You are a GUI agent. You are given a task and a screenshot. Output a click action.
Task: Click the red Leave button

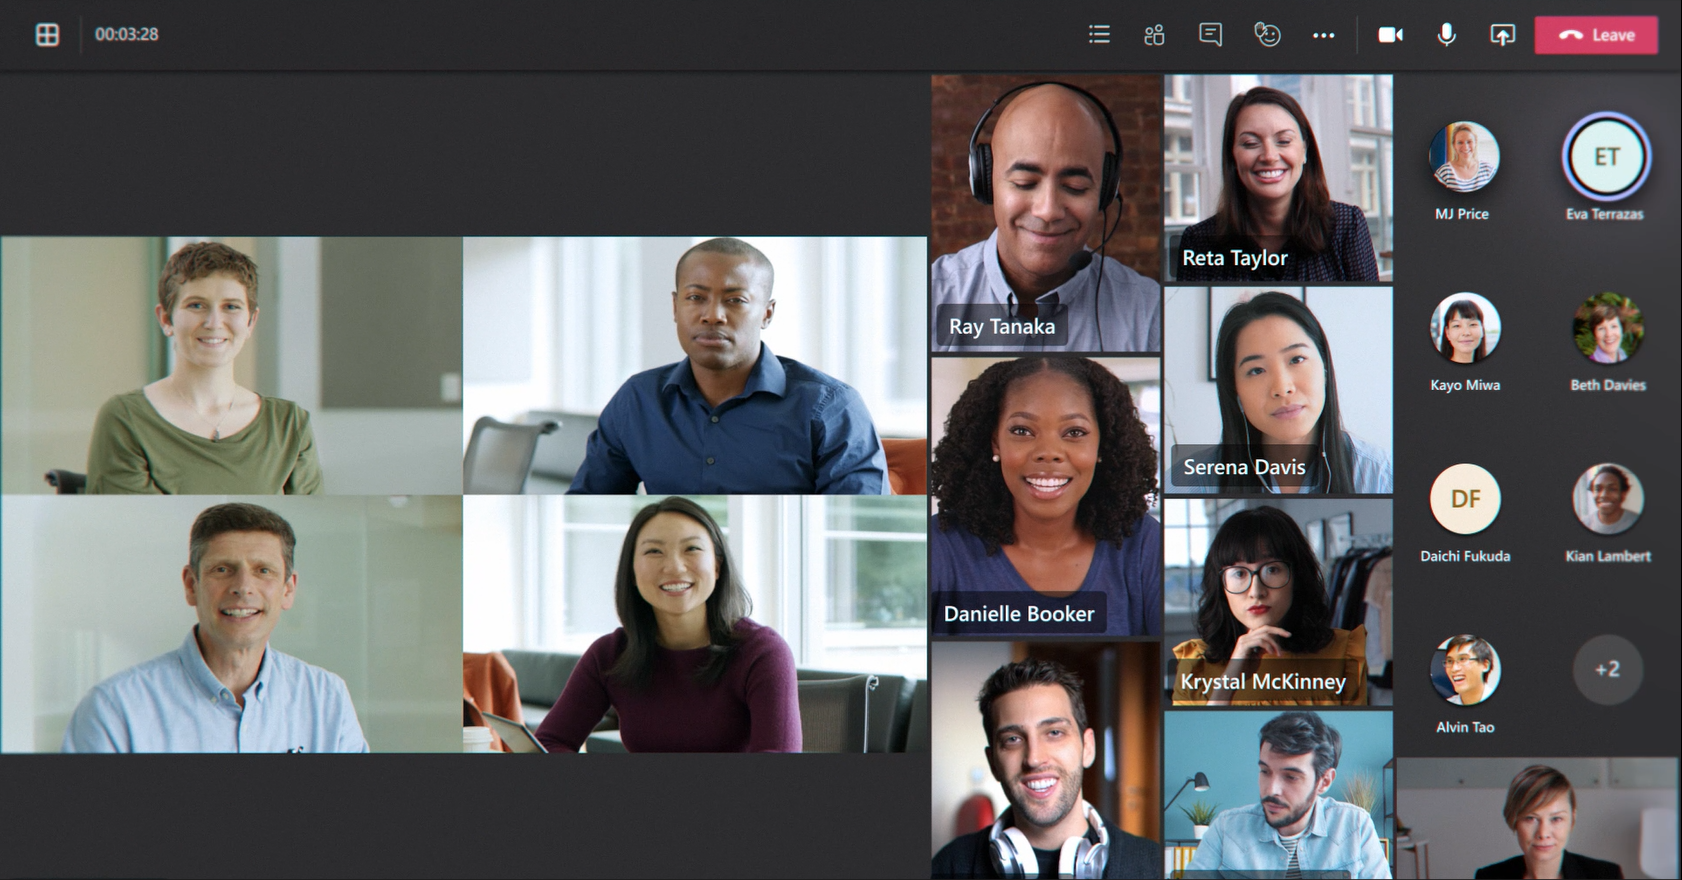pos(1596,35)
